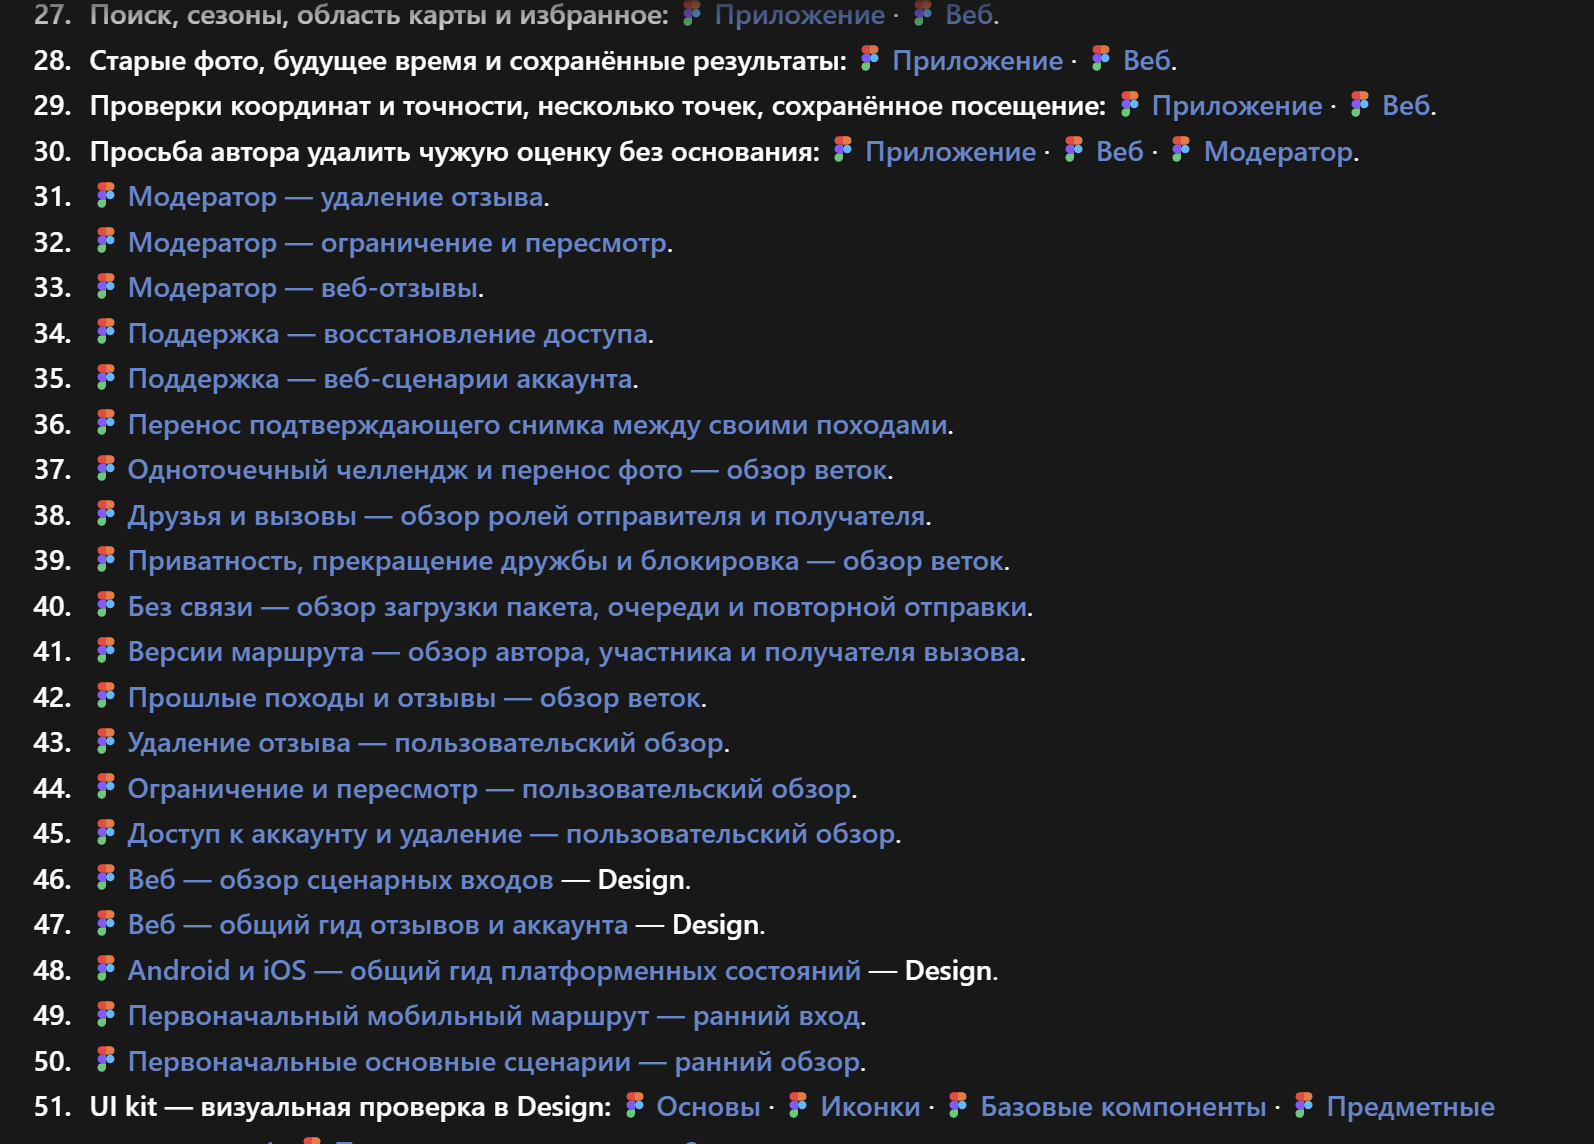This screenshot has width=1594, height=1144.
Task: Click Figma icon in row 36
Action: point(106,423)
